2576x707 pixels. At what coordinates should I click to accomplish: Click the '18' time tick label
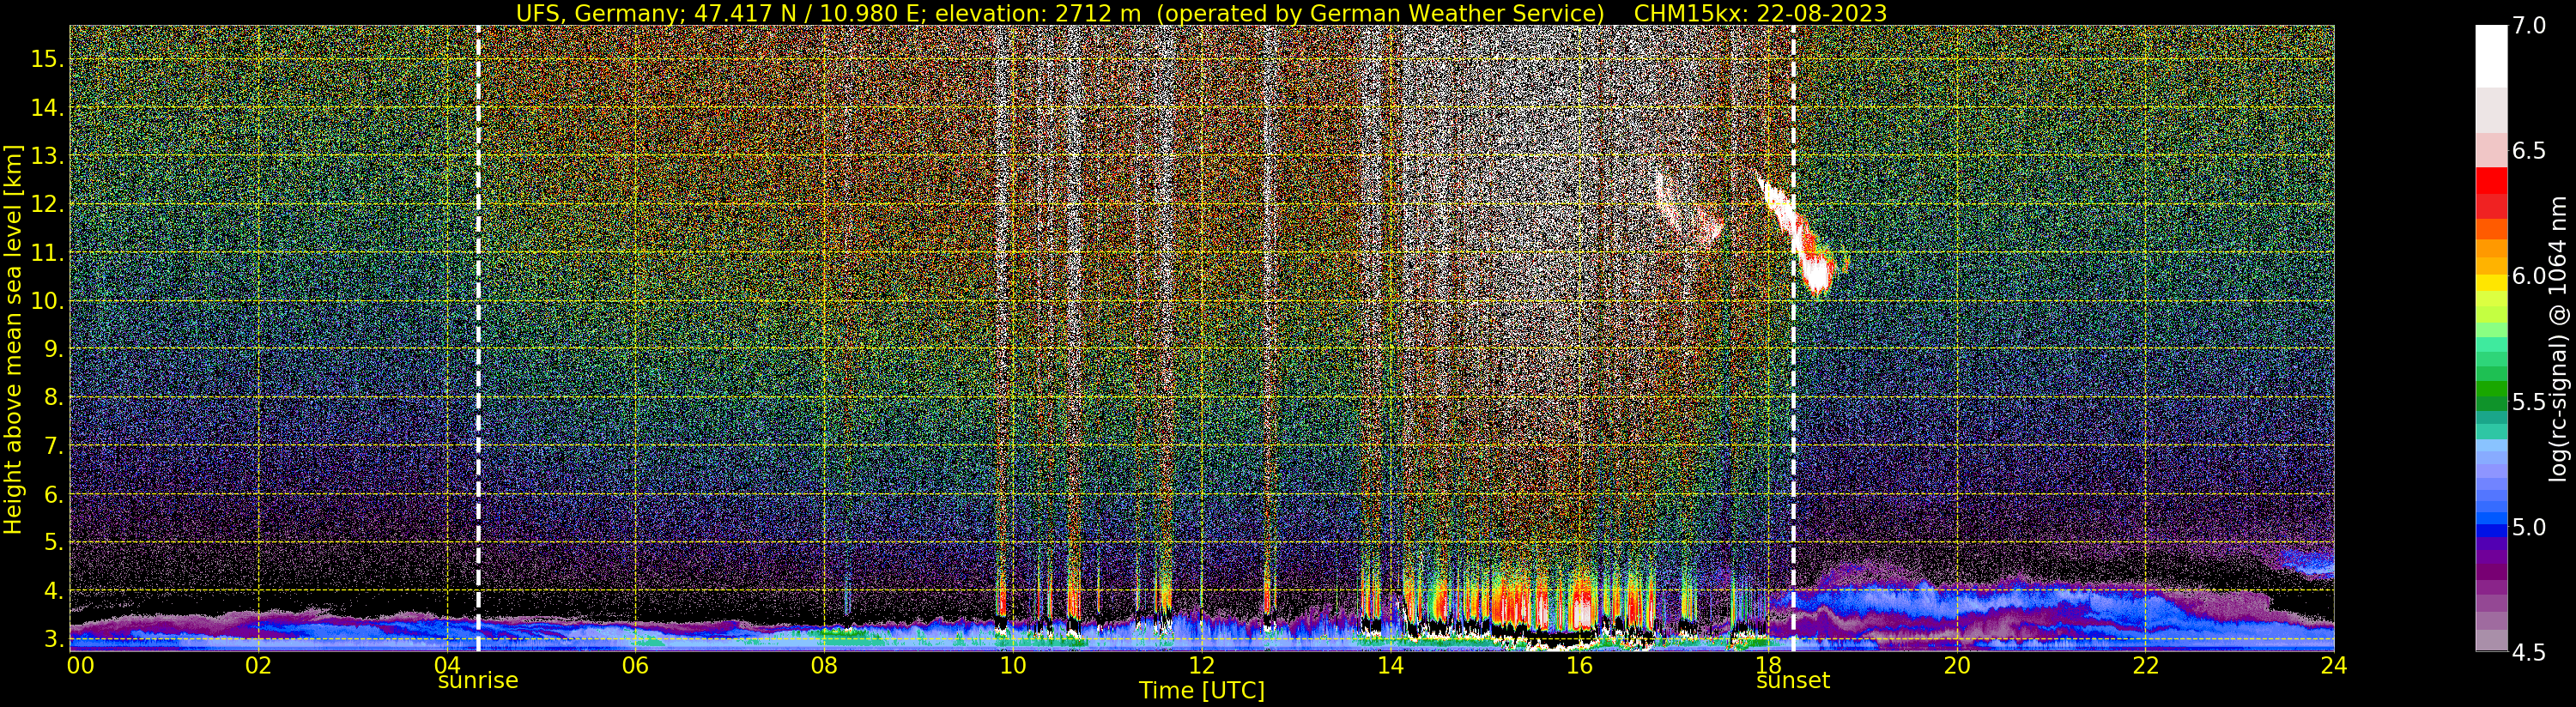click(1768, 666)
